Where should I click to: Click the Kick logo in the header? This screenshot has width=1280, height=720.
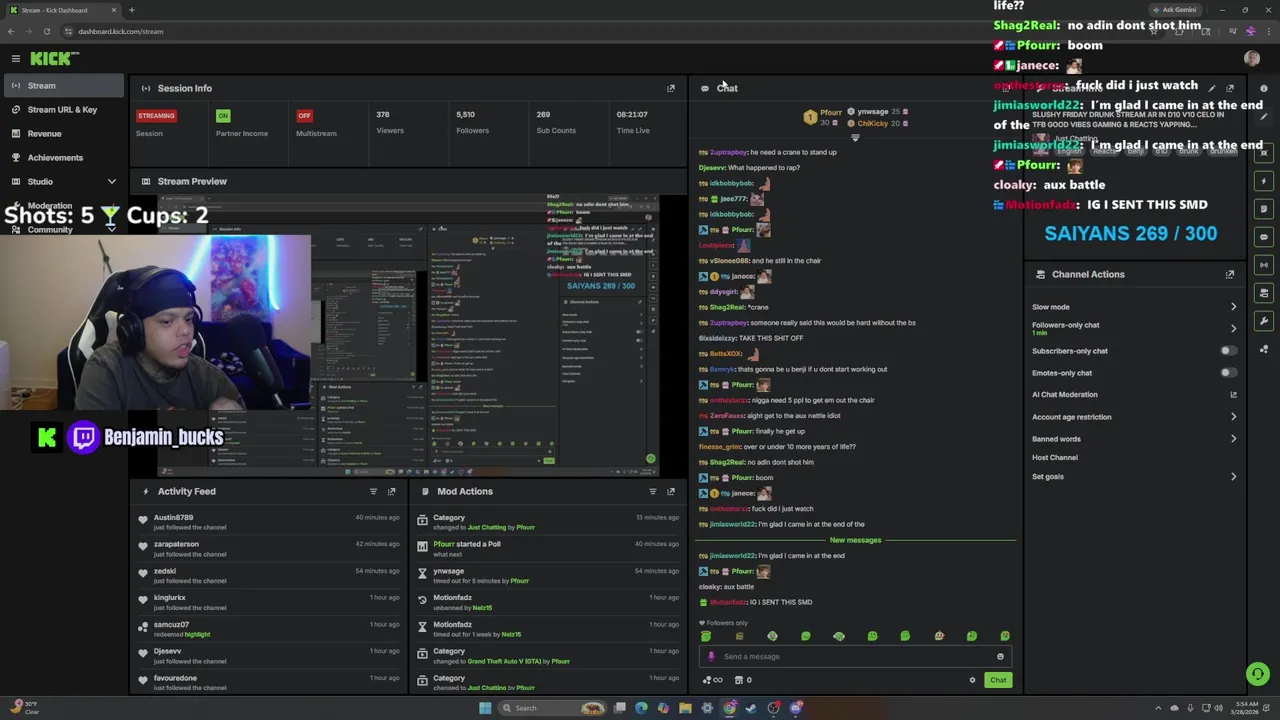(x=50, y=59)
